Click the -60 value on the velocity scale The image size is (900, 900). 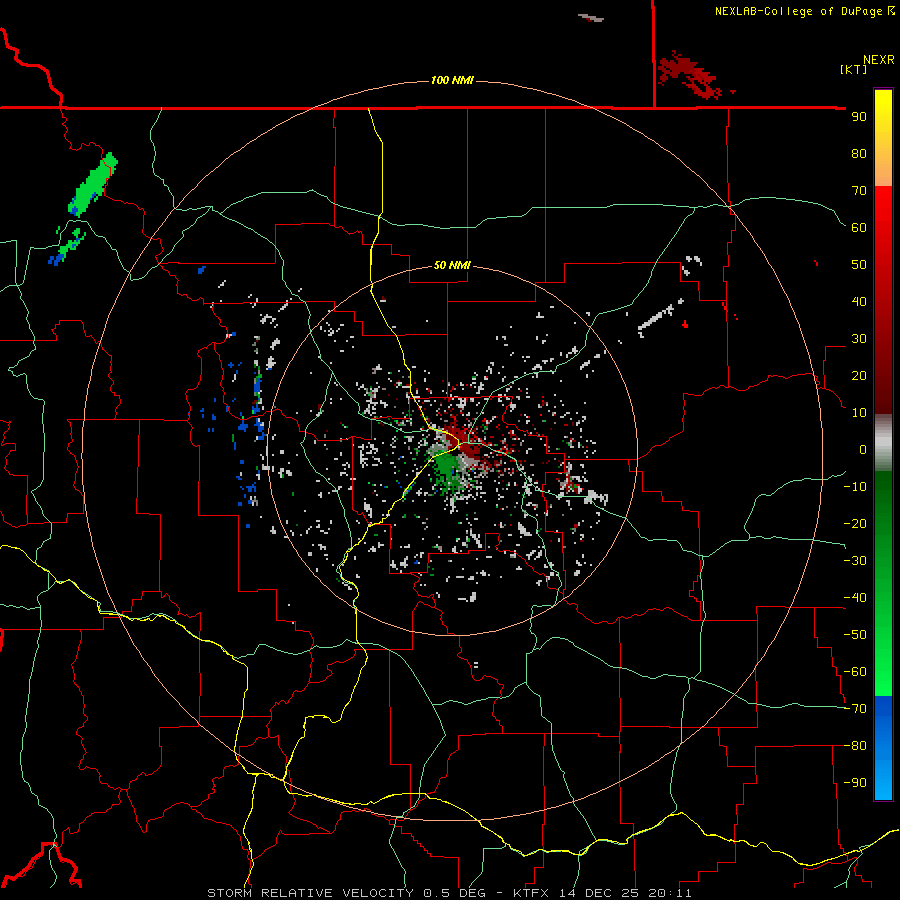coord(855,672)
